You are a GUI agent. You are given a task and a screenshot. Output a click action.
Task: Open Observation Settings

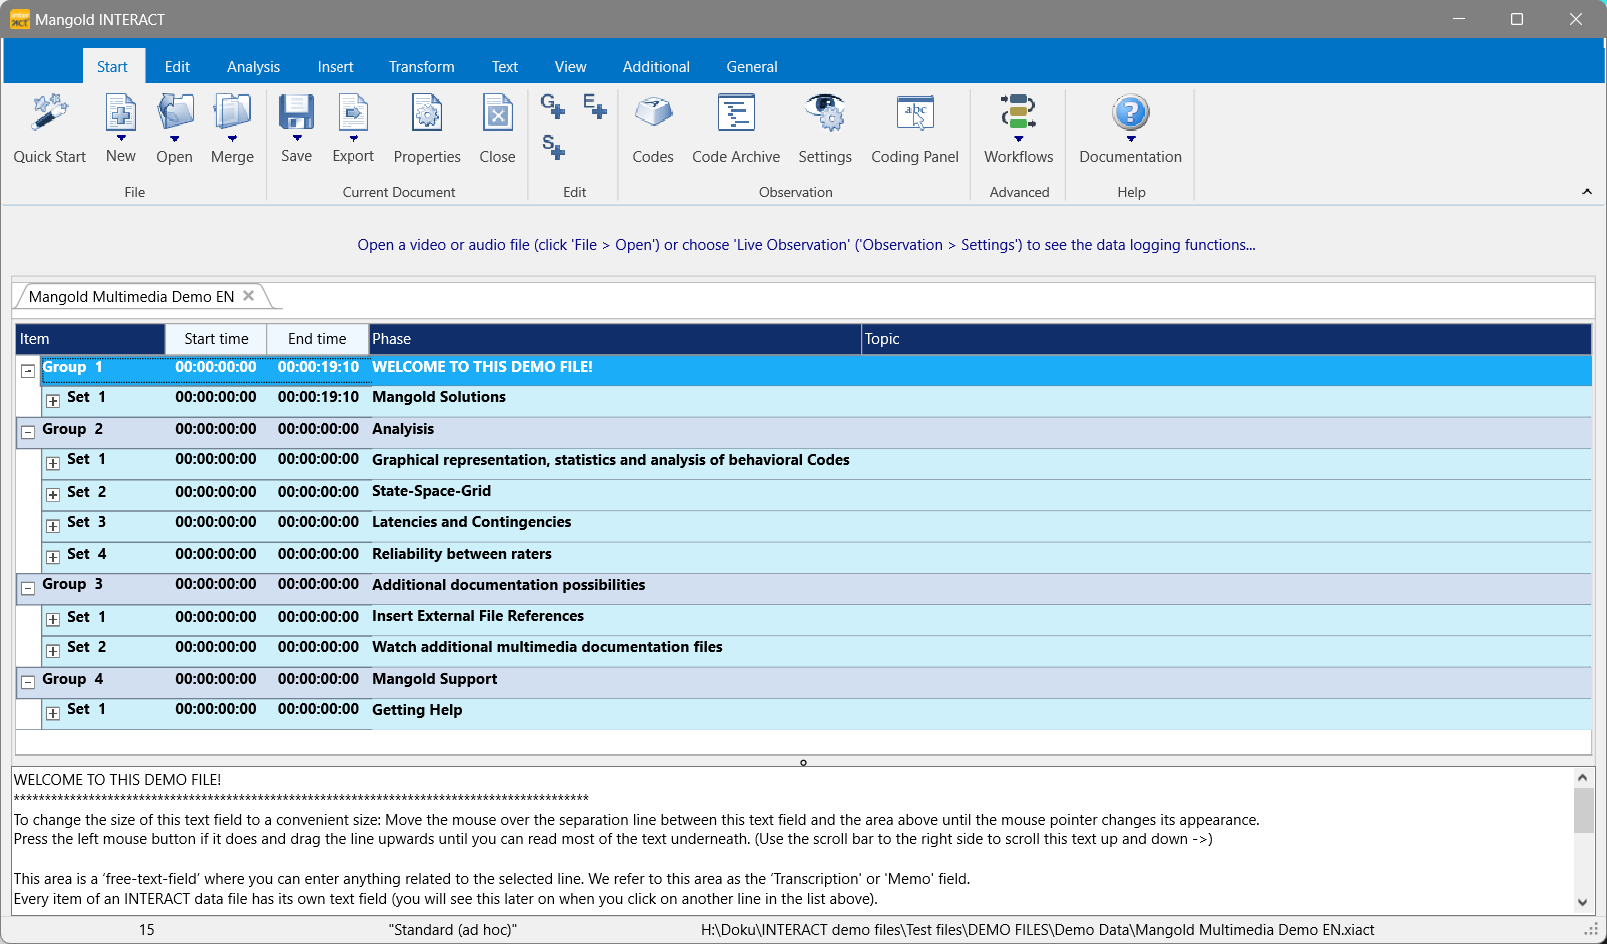(825, 113)
